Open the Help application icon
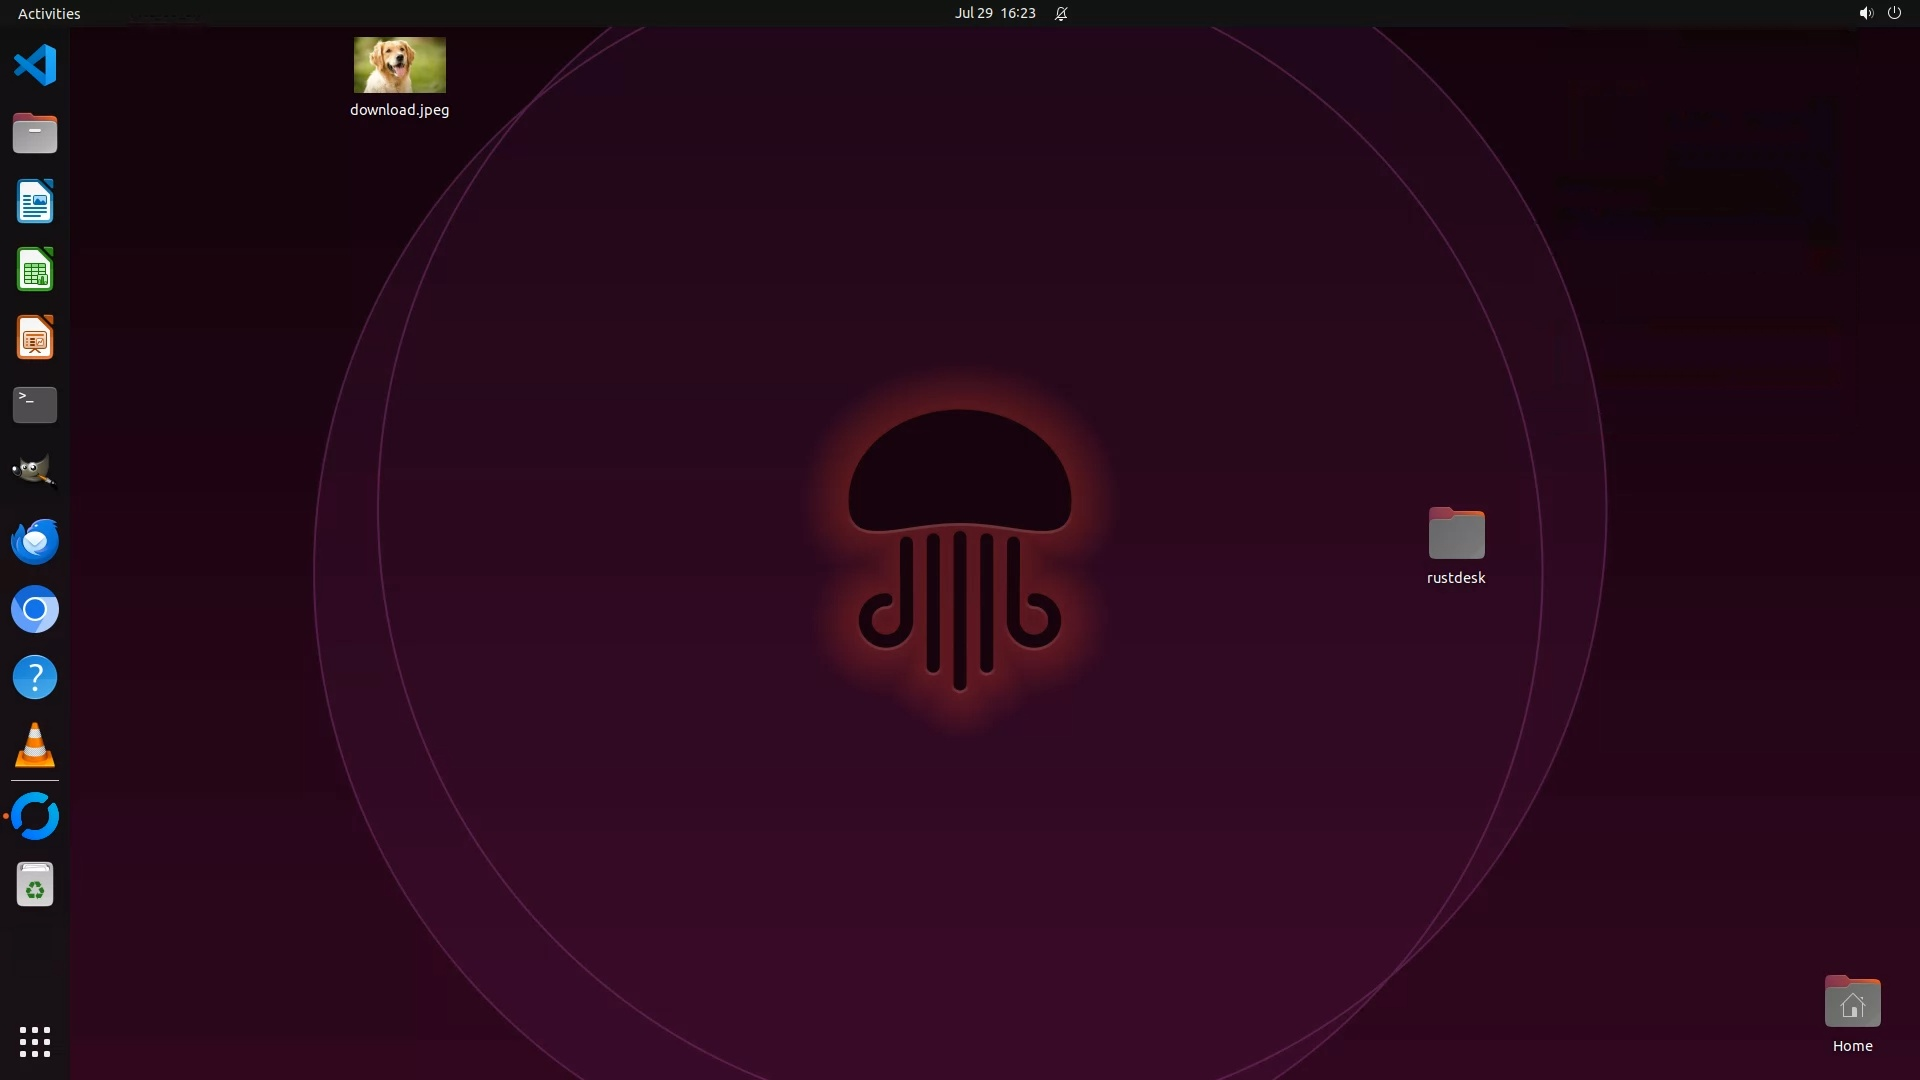The width and height of the screenshot is (1920, 1080). [35, 677]
